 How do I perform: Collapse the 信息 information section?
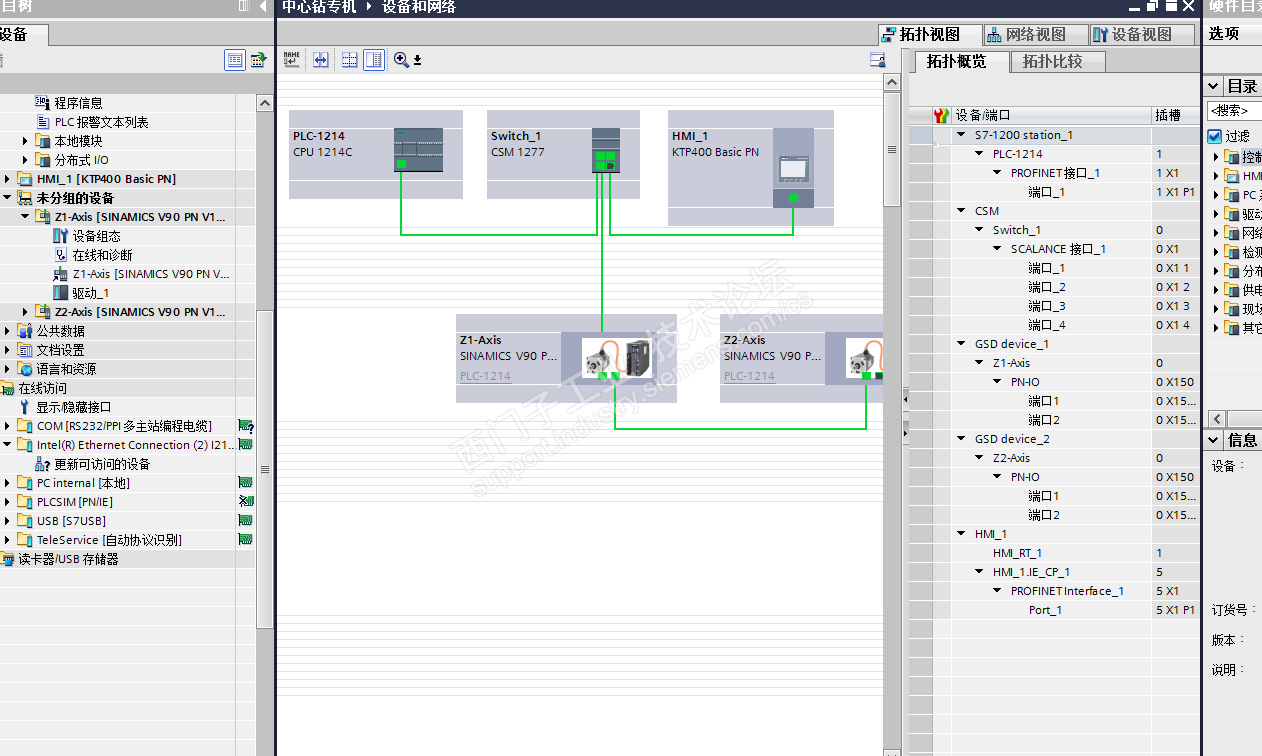pos(1213,440)
